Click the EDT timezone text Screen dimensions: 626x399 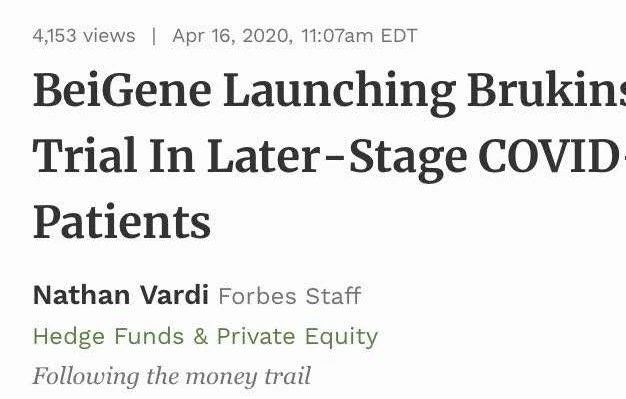[x=399, y=36]
